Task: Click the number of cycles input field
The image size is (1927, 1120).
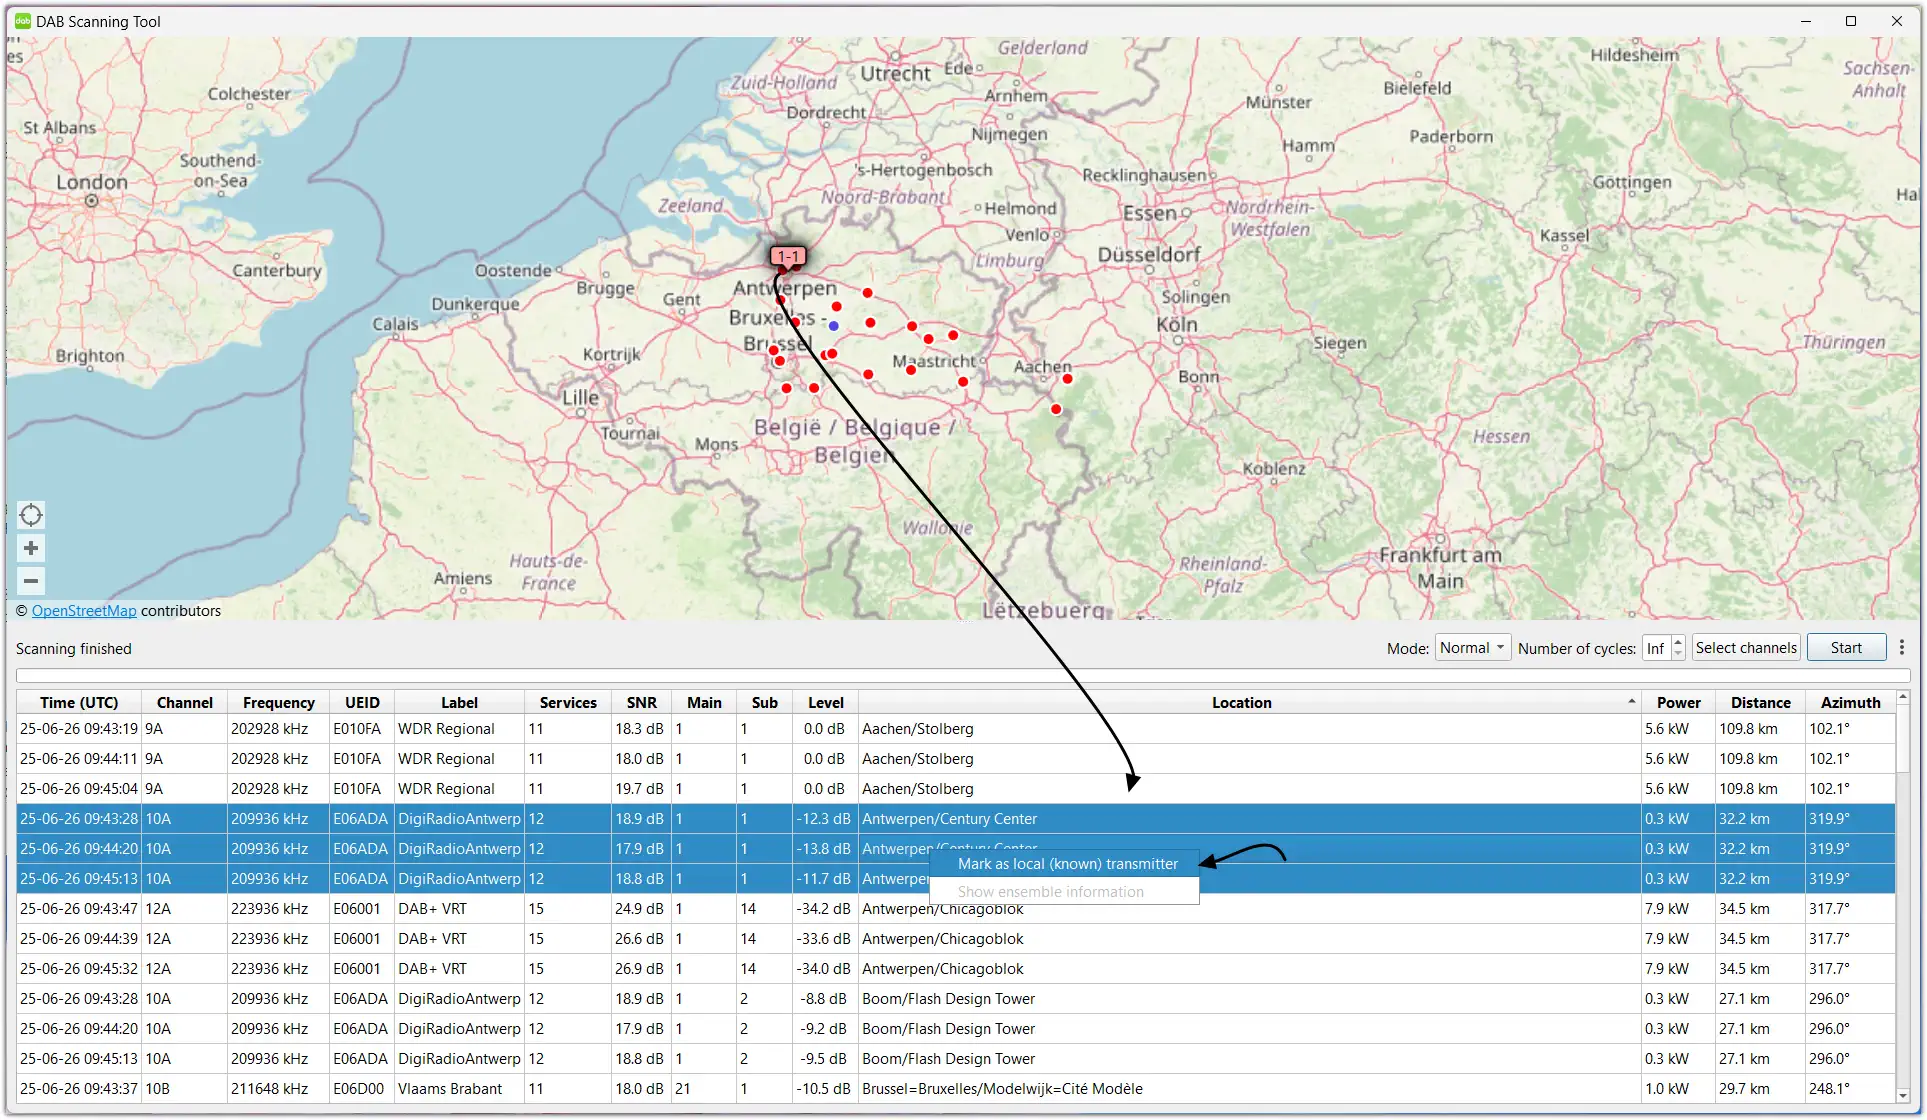Action: pyautogui.click(x=1656, y=648)
